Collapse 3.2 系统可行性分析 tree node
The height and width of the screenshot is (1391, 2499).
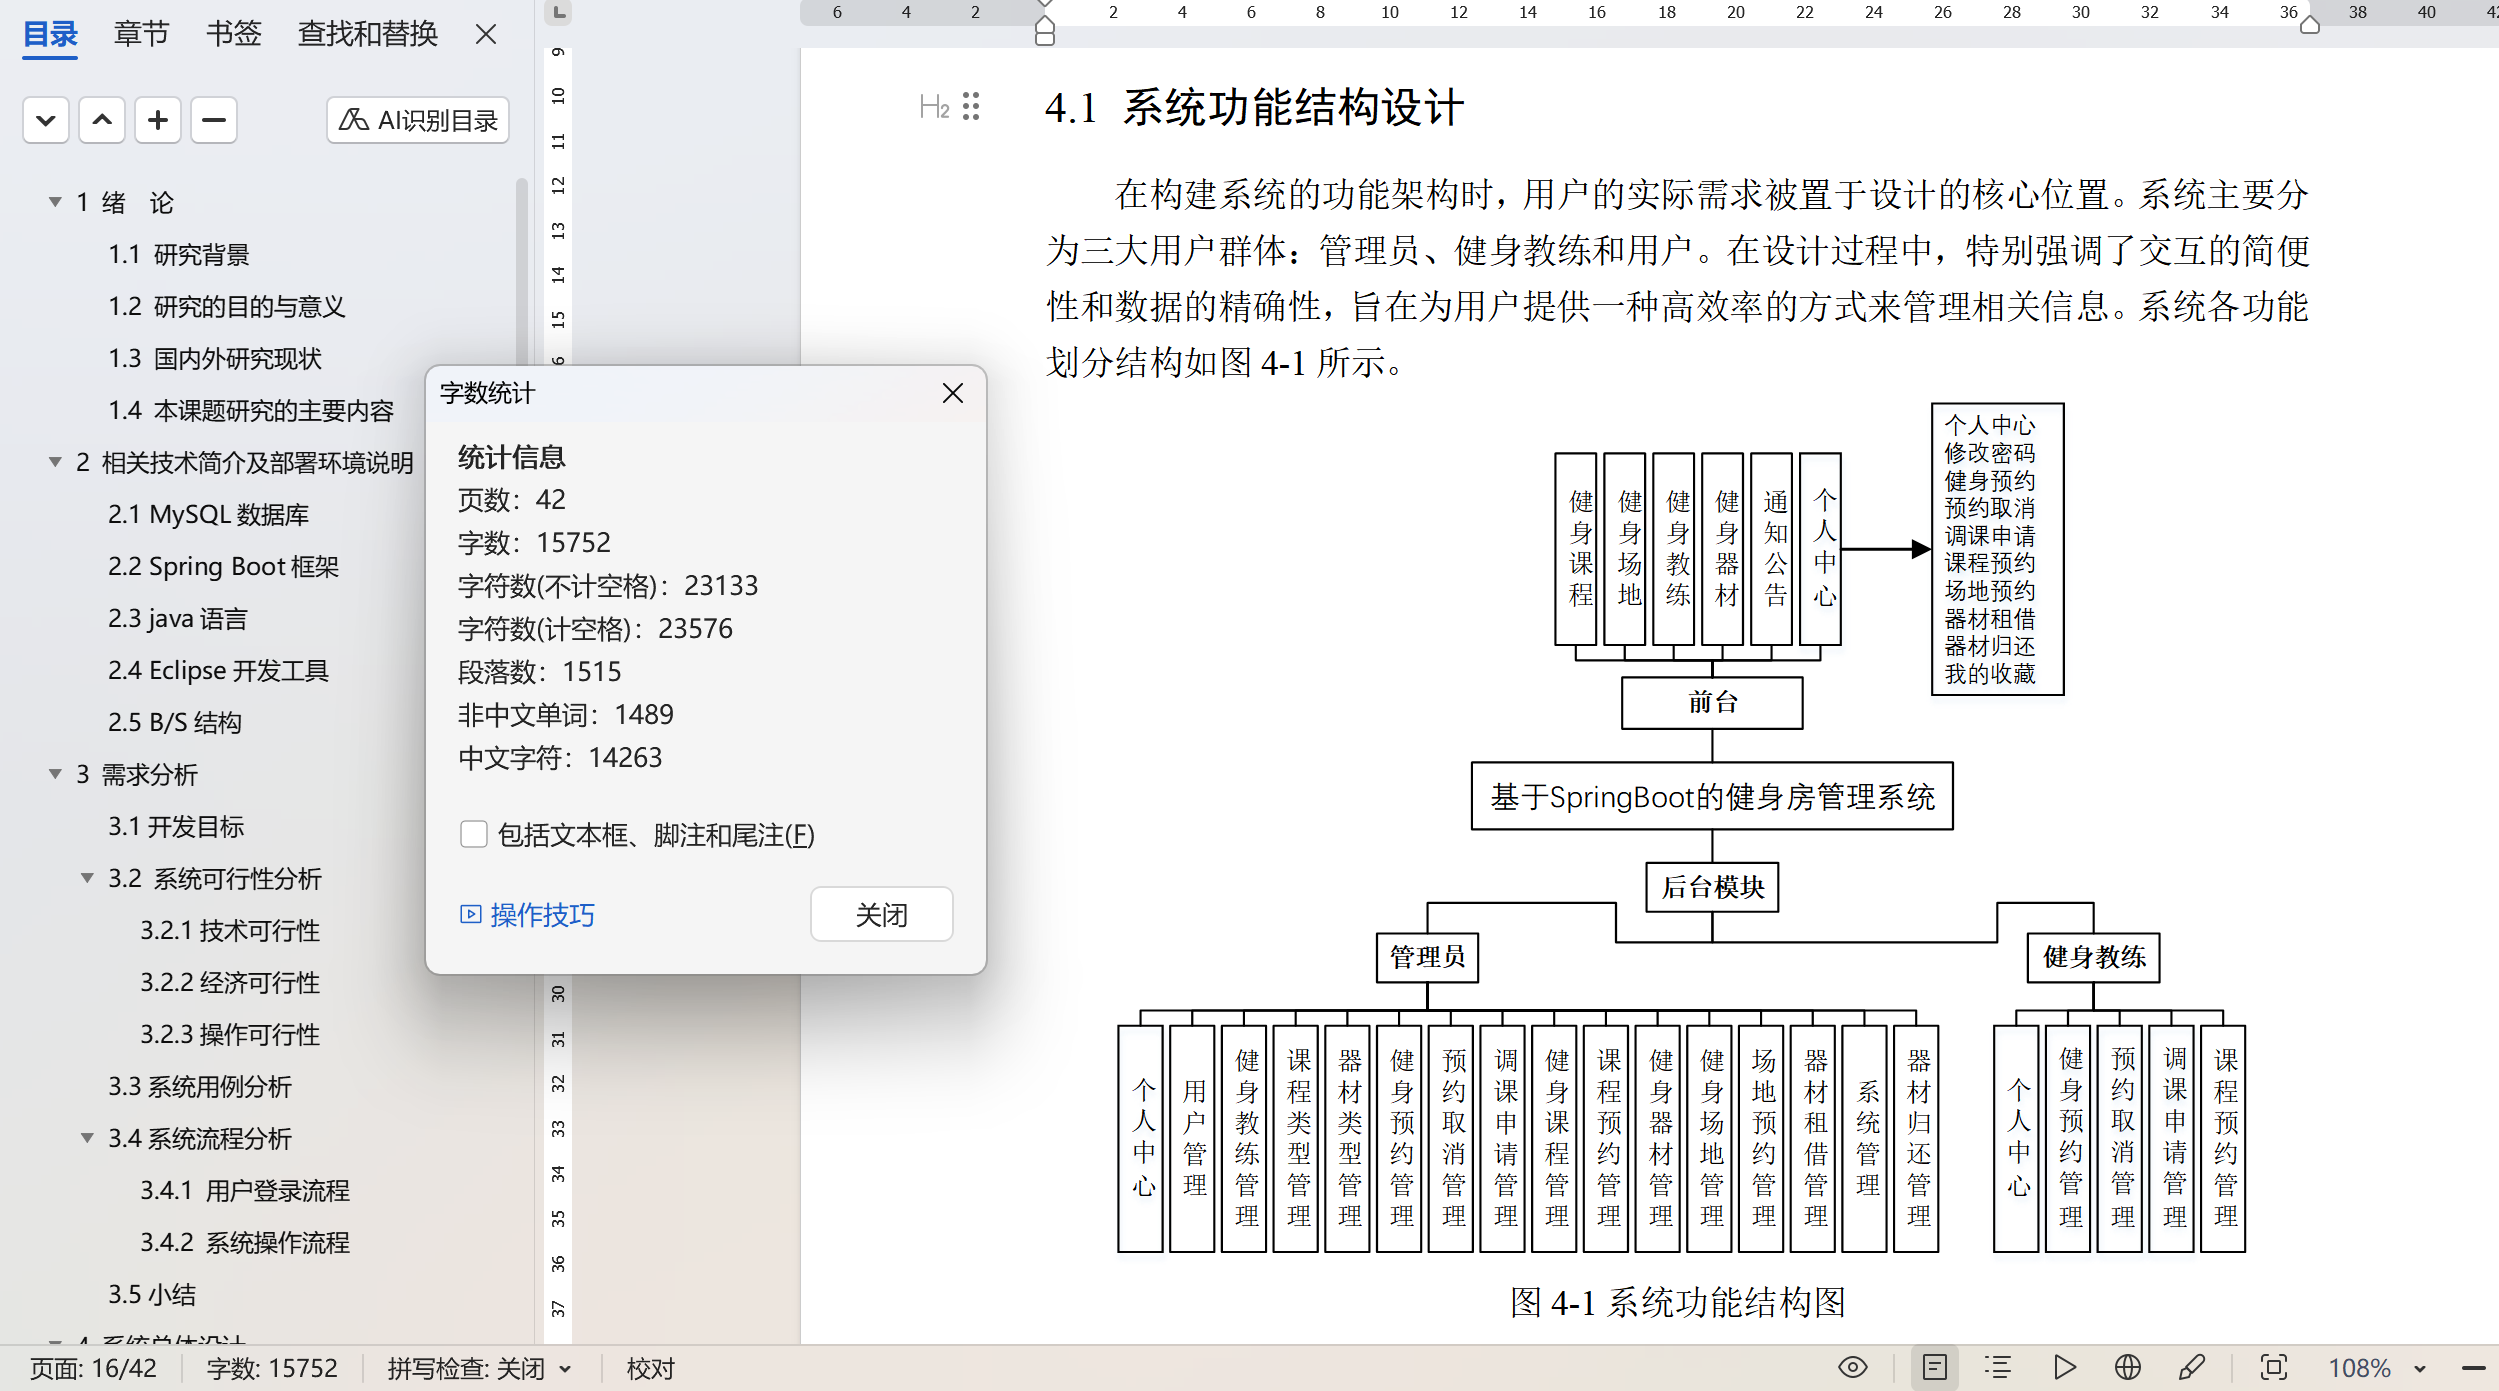tap(88, 878)
